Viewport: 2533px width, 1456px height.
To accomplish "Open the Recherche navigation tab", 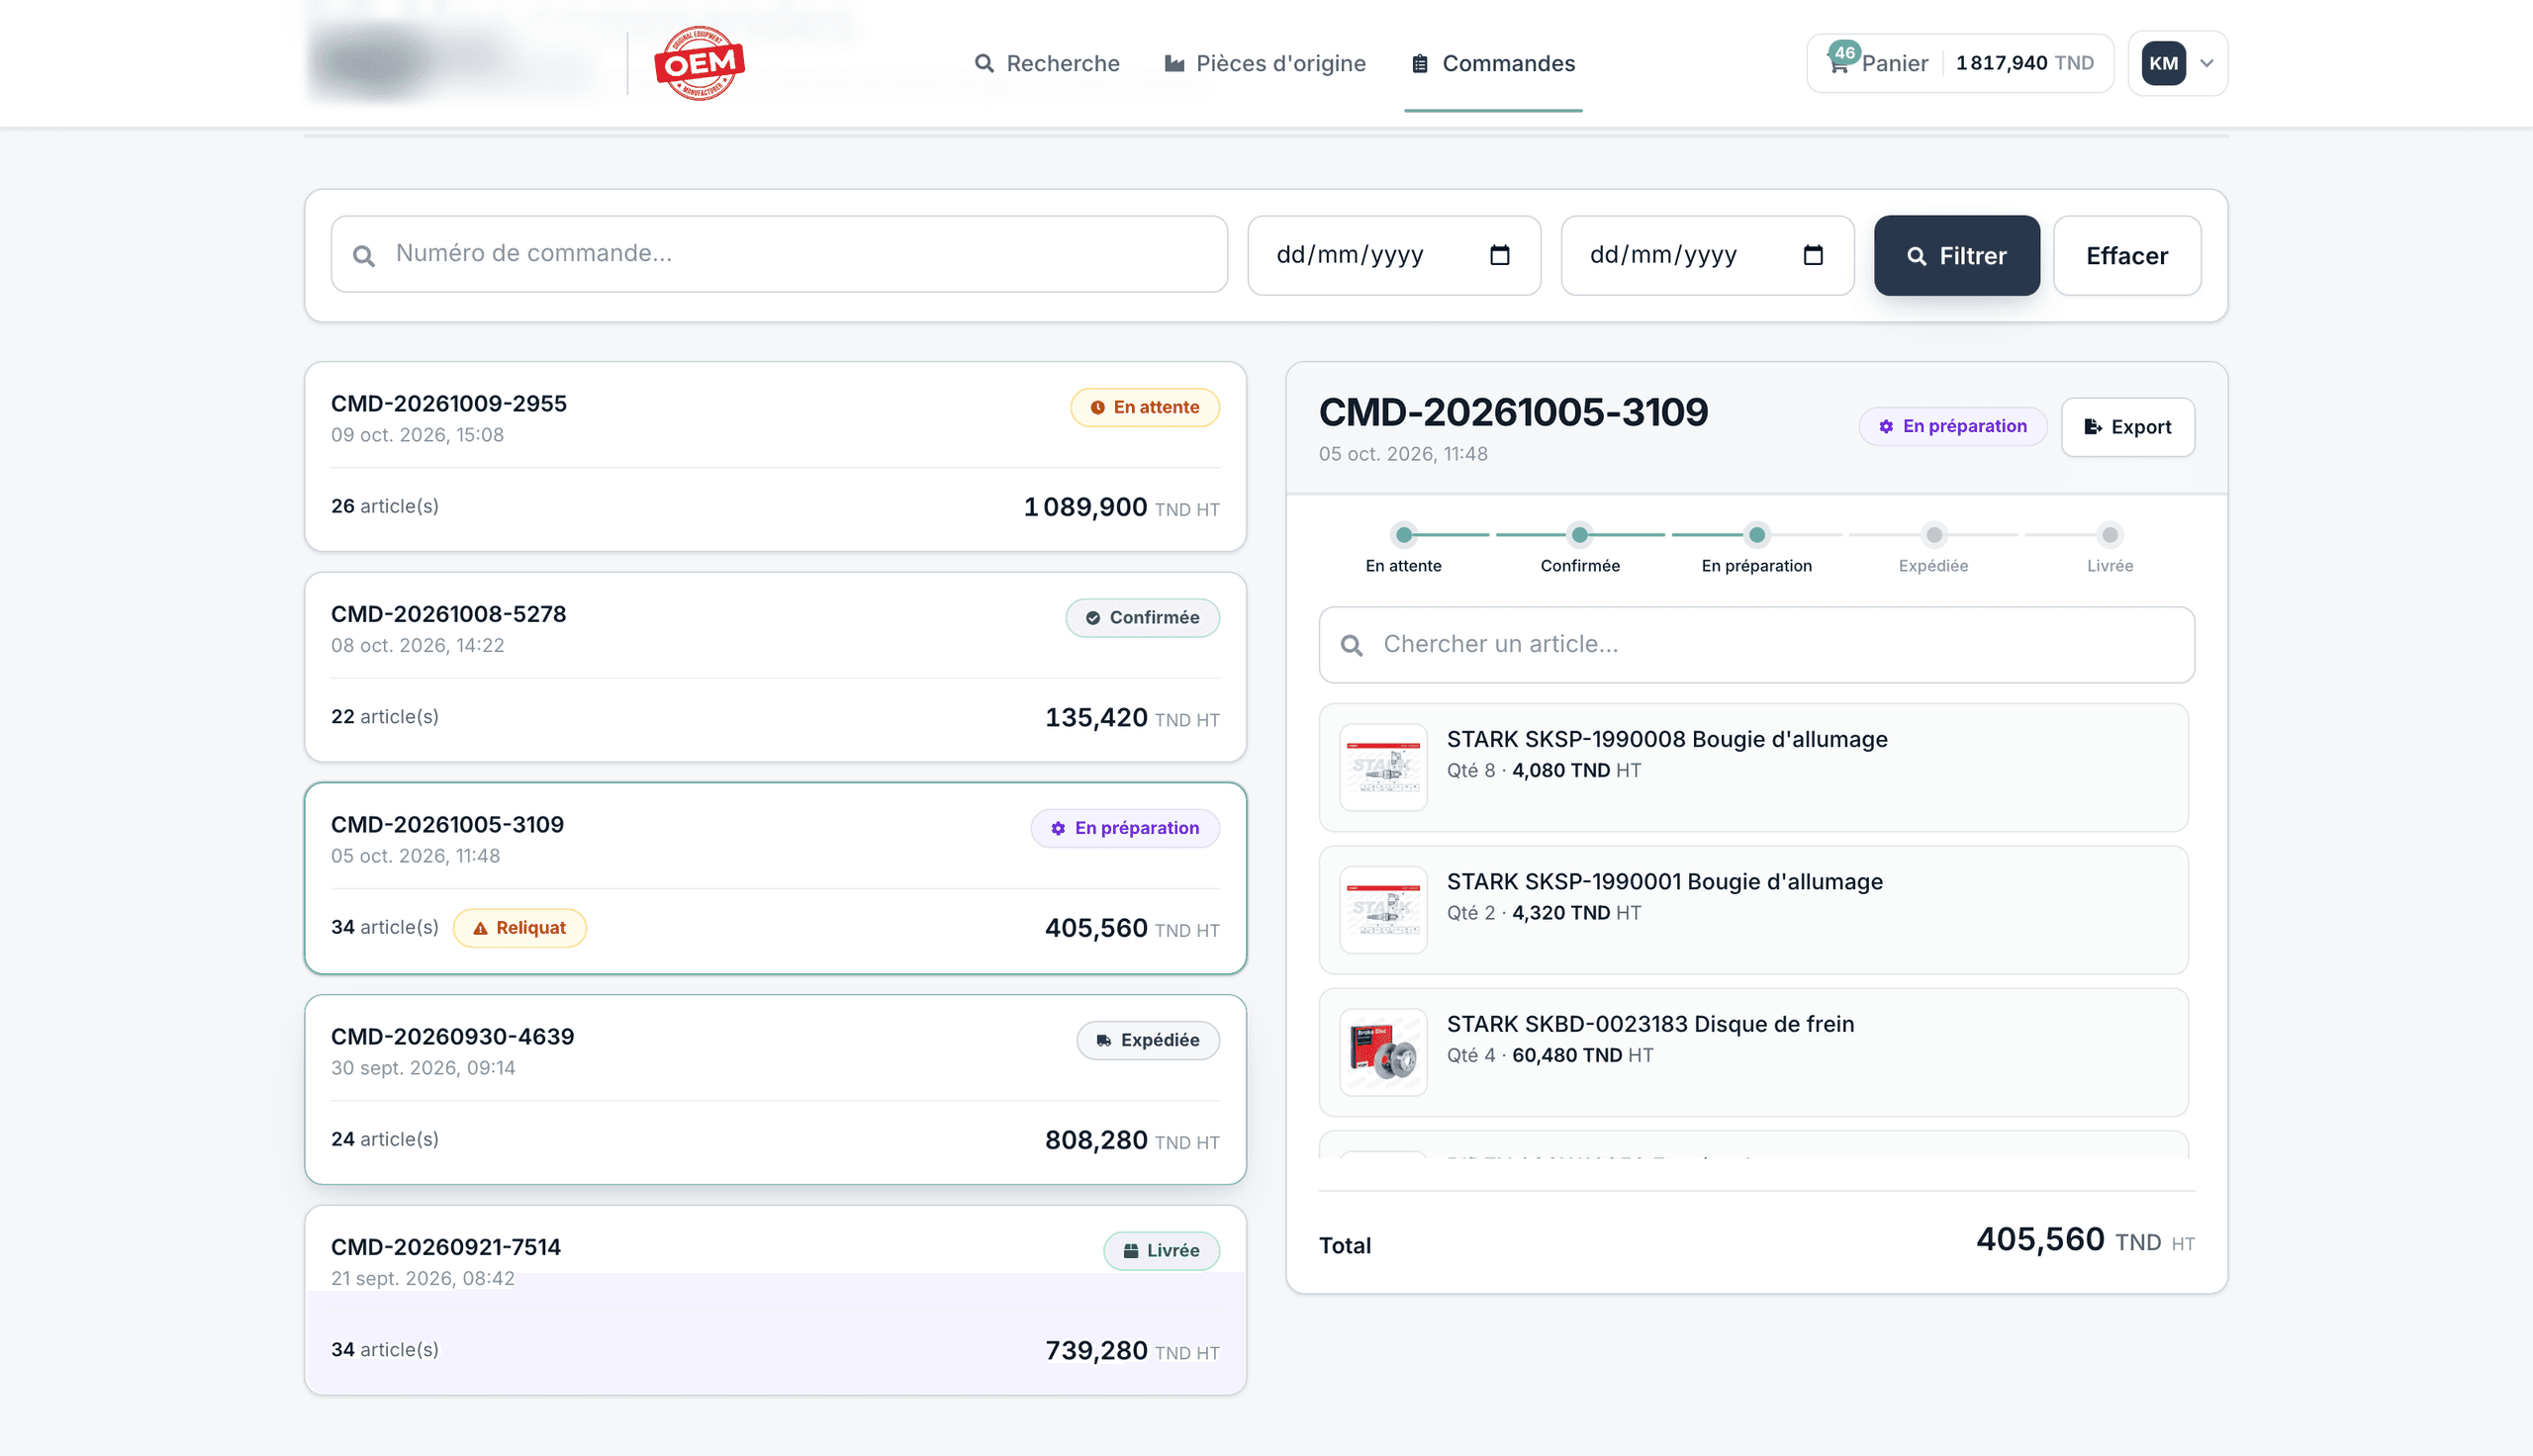I will click(1047, 63).
